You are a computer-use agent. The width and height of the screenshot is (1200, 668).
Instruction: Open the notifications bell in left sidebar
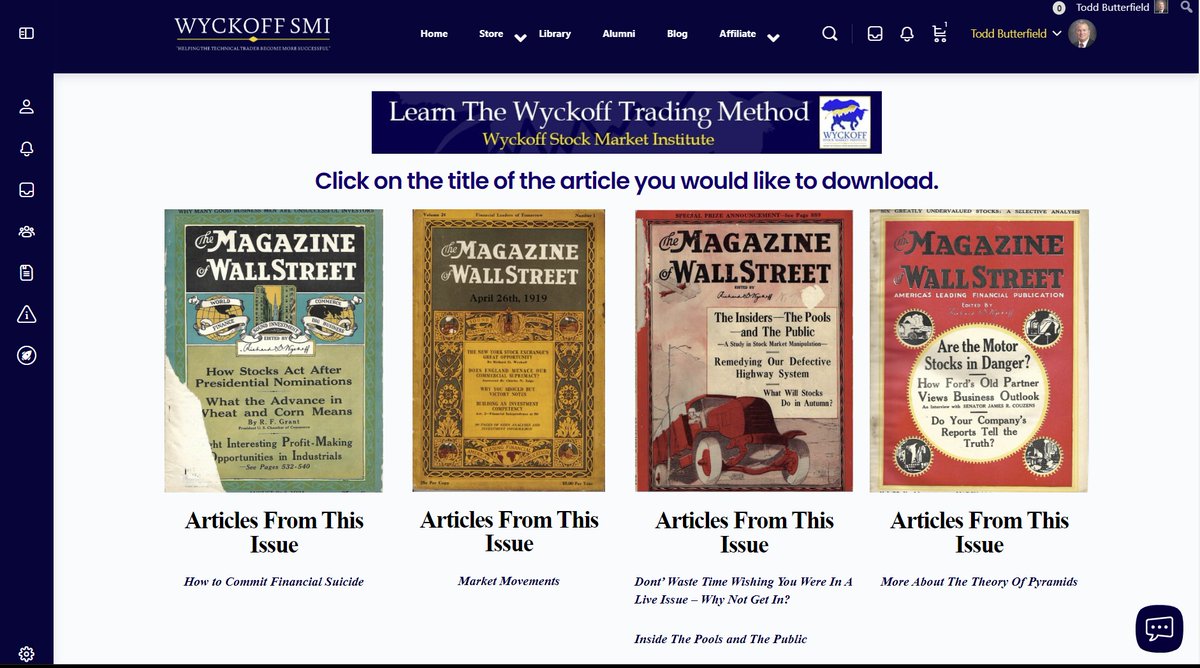[27, 148]
